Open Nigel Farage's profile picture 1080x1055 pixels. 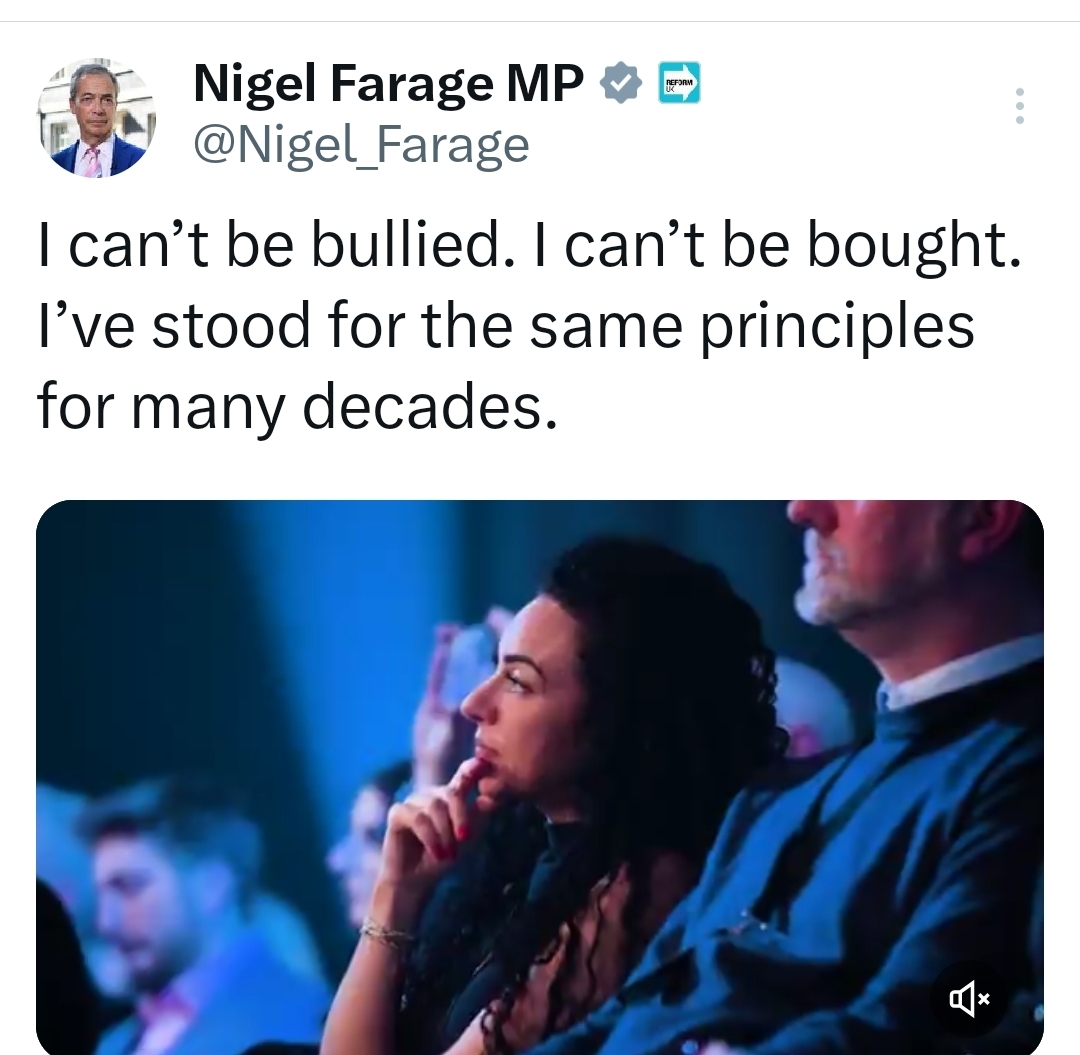pyautogui.click(x=97, y=118)
